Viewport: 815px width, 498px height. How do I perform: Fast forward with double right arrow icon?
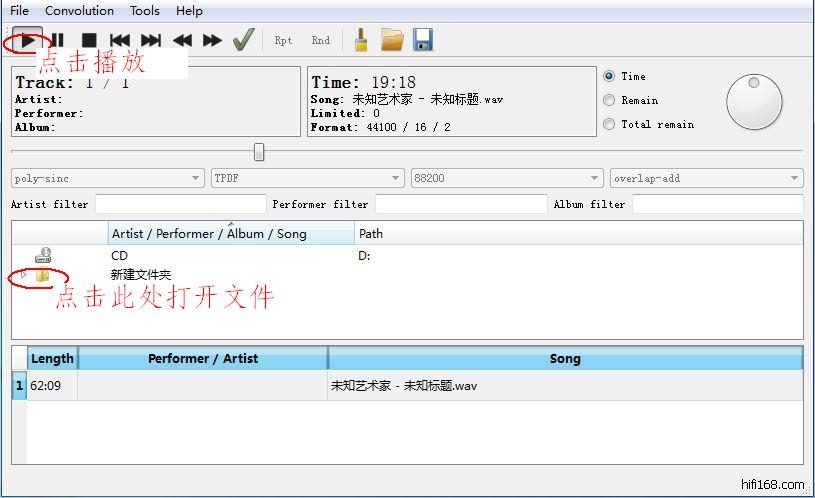click(212, 40)
